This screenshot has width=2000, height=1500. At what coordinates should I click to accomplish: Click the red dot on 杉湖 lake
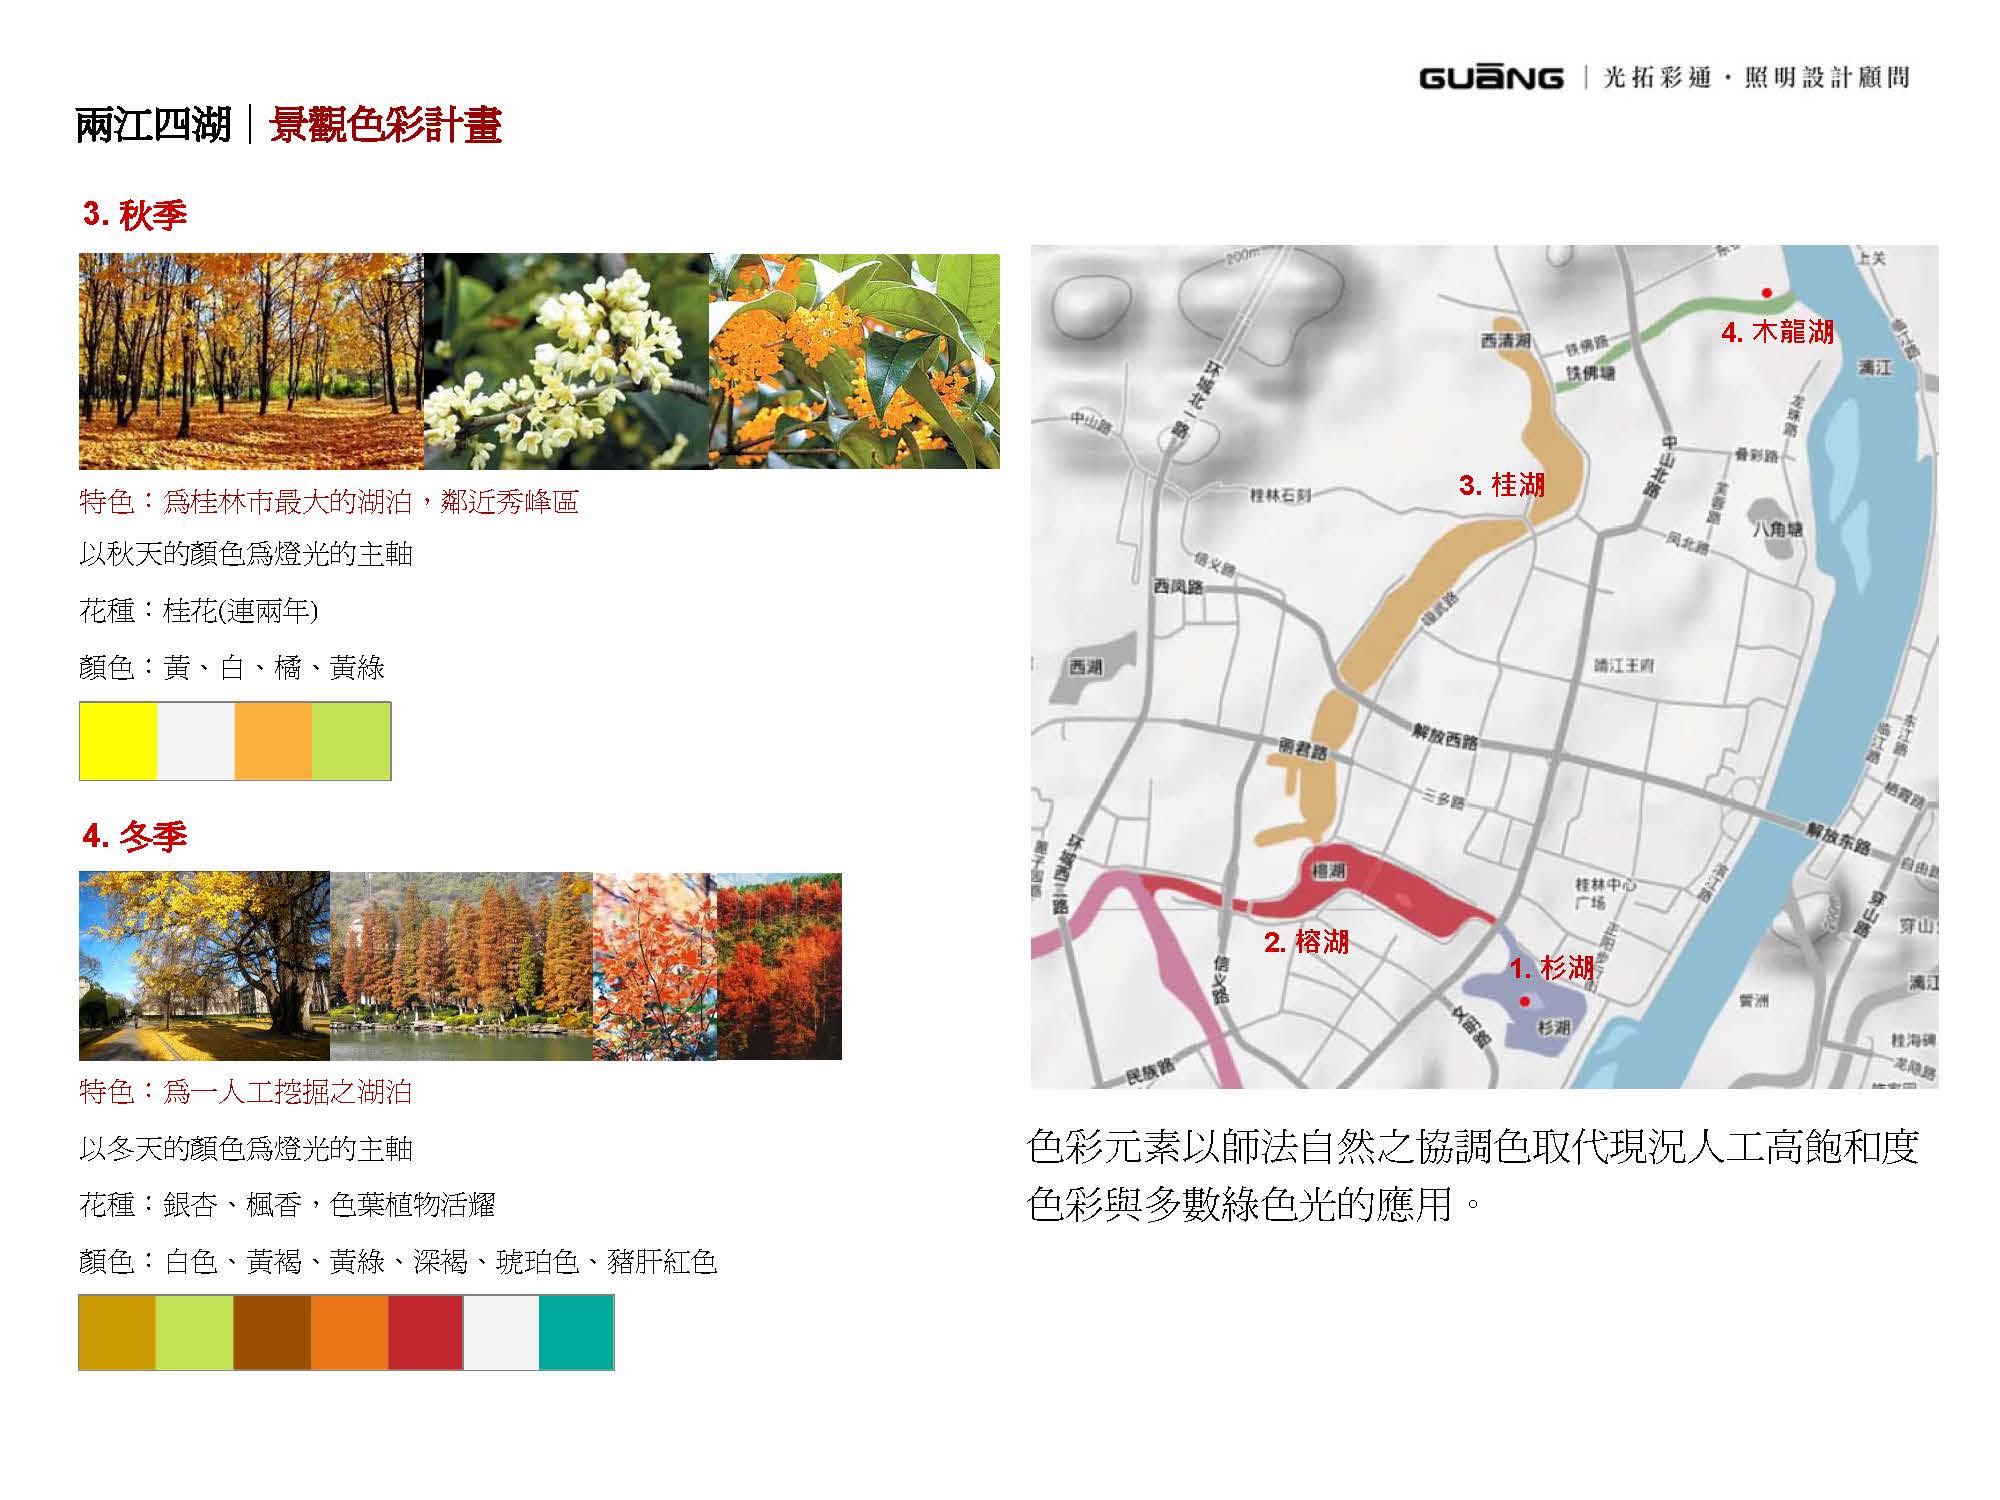tap(1524, 1000)
